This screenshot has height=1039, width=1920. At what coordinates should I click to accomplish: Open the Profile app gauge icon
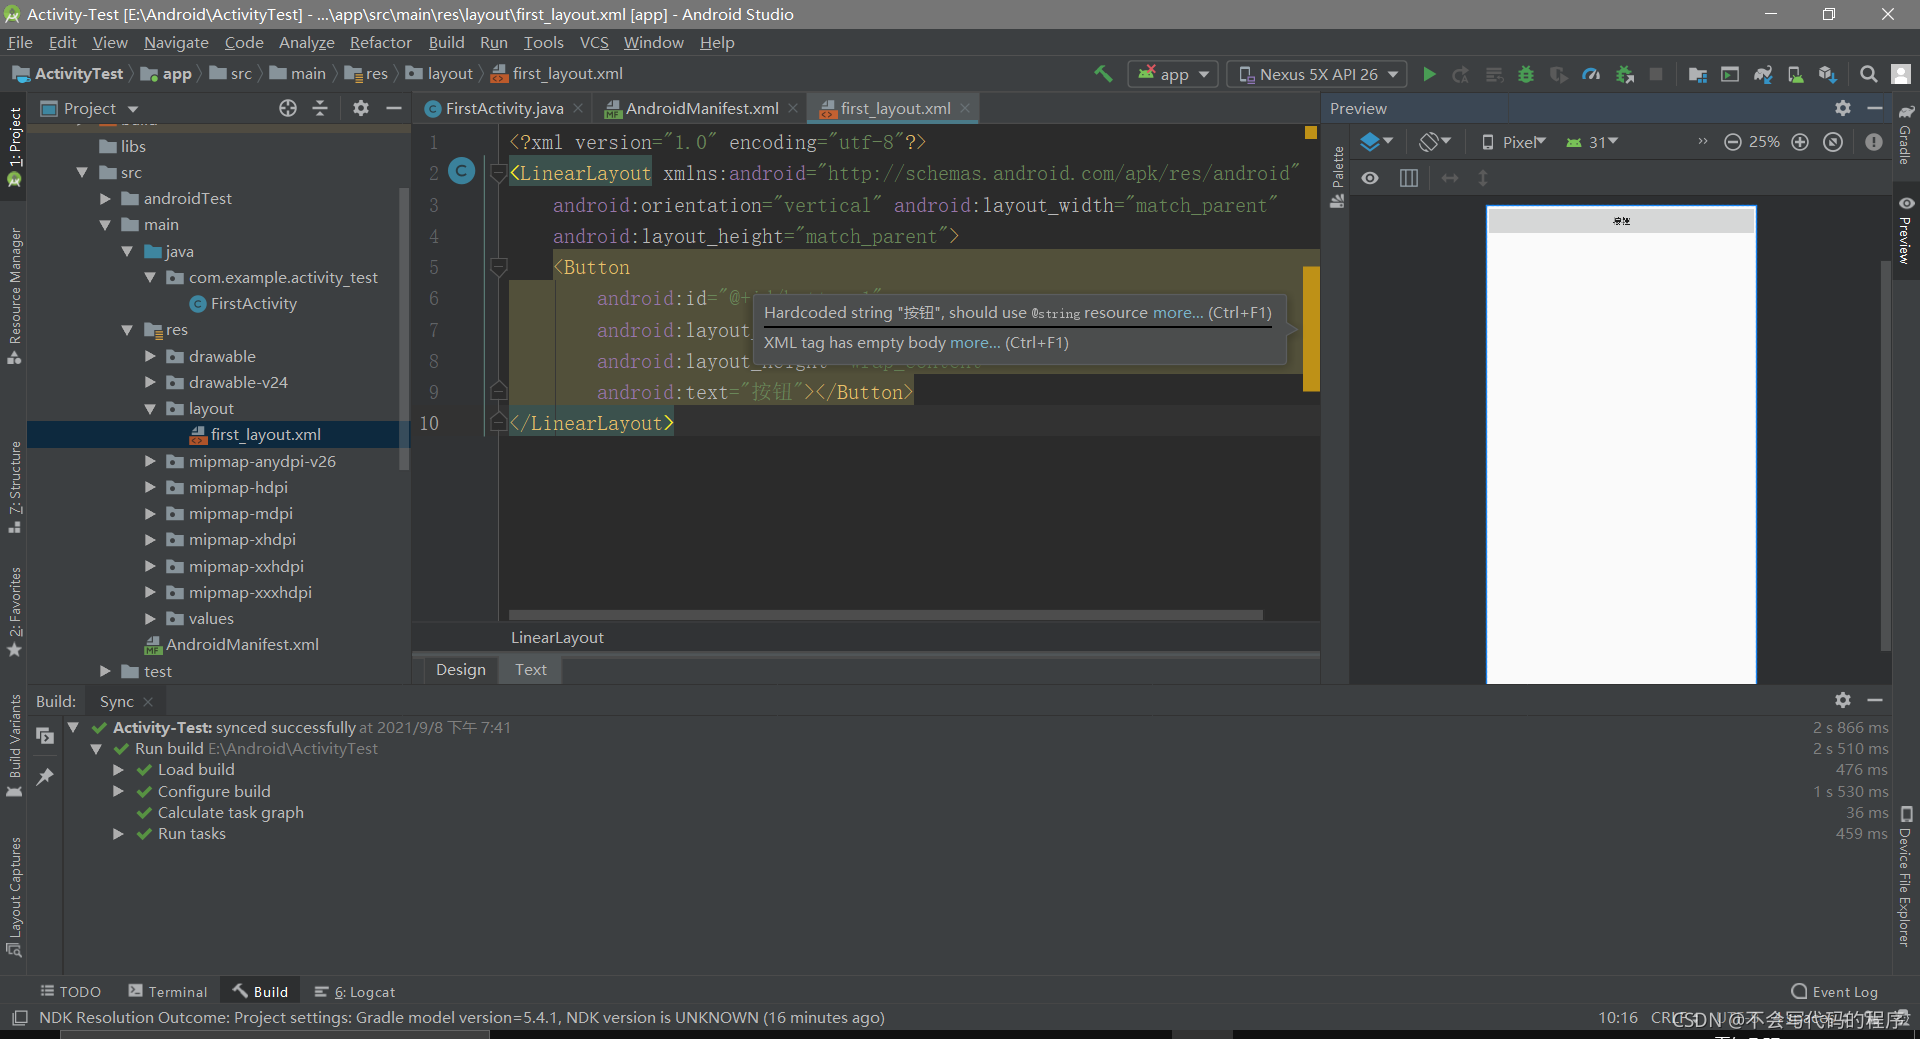click(x=1591, y=74)
